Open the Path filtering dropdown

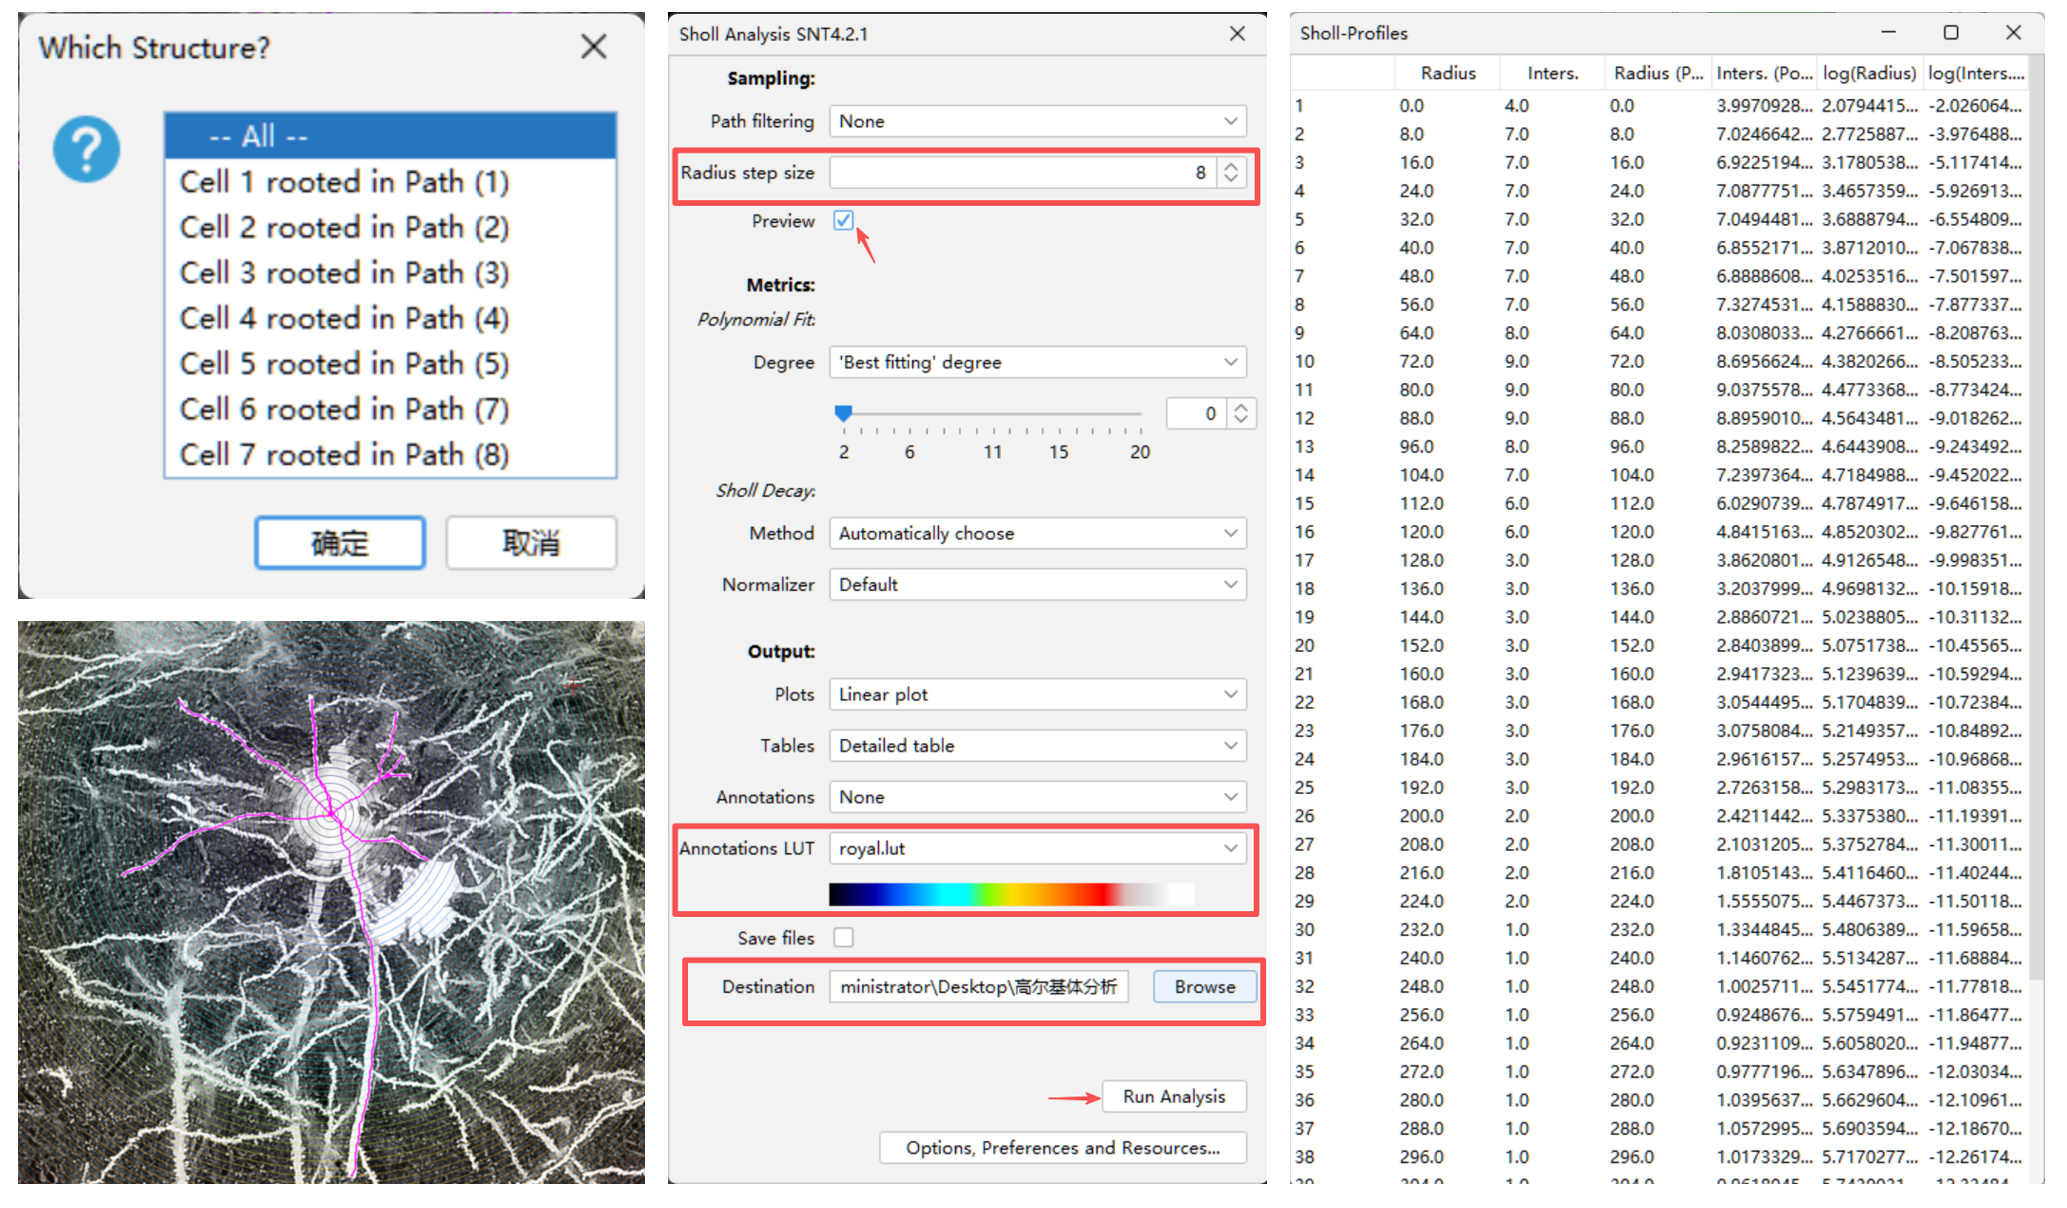click(1037, 121)
